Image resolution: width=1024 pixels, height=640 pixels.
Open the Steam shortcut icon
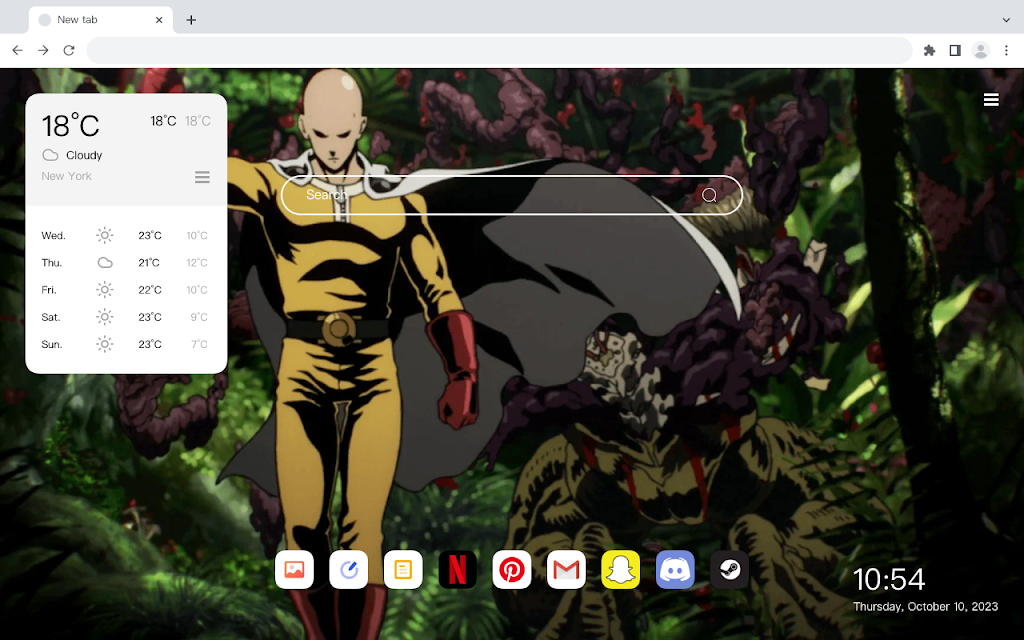[x=729, y=569]
